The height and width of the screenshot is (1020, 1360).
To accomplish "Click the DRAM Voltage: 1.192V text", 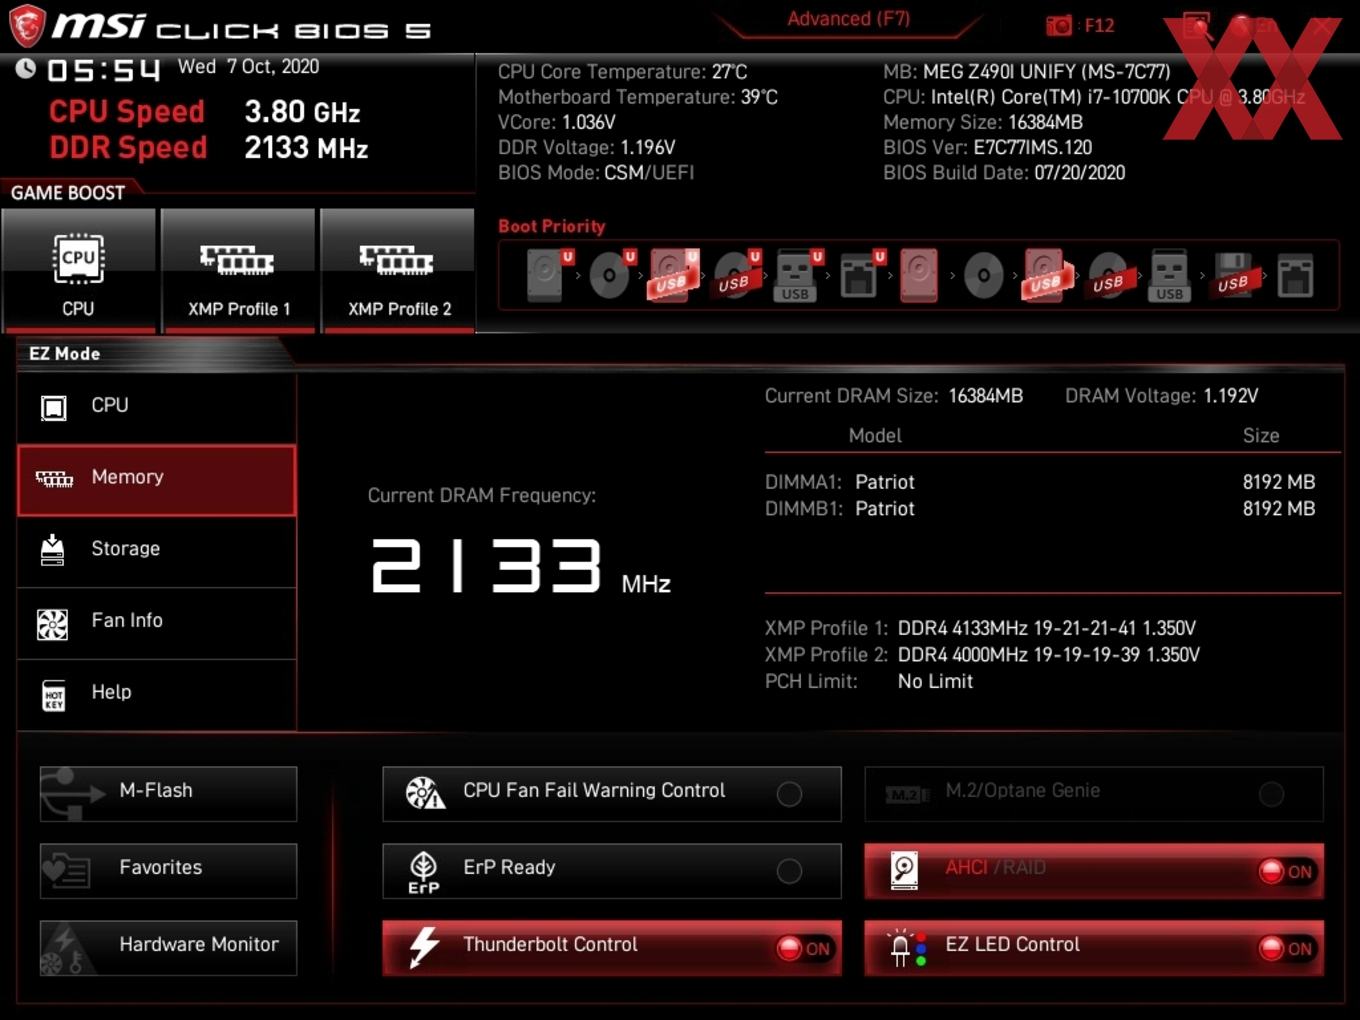I will 1161,396.
